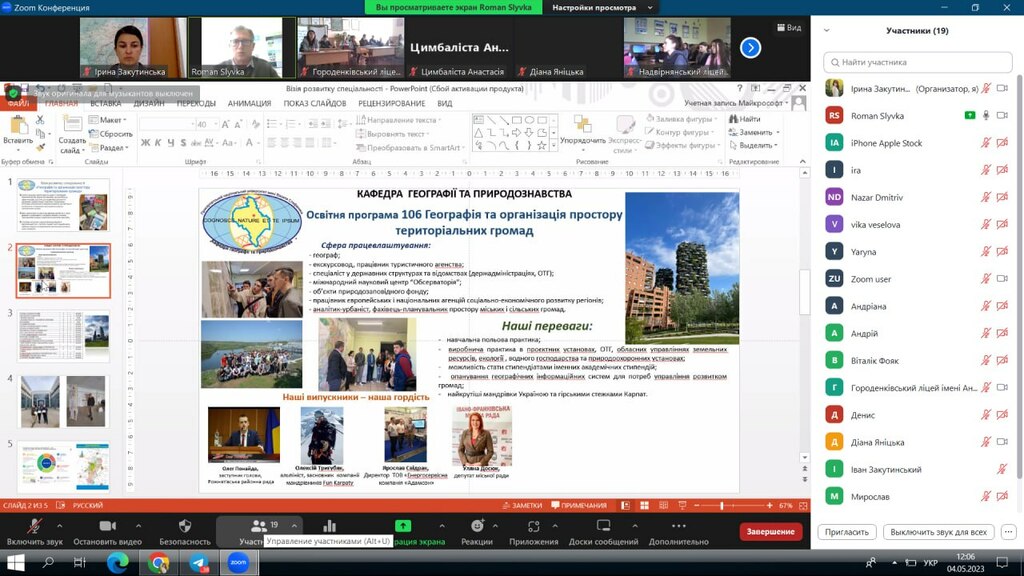Open Telegram from the Windows taskbar
The height and width of the screenshot is (576, 1024).
coord(199,562)
